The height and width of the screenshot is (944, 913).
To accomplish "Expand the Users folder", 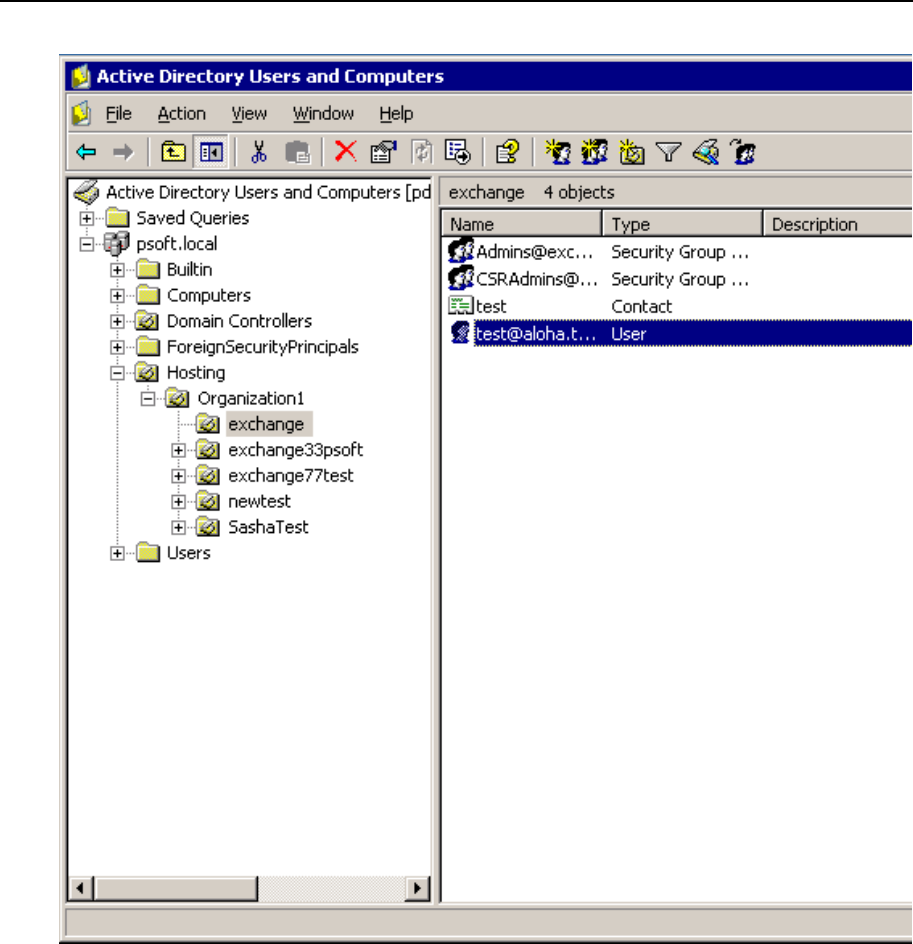I will (117, 553).
